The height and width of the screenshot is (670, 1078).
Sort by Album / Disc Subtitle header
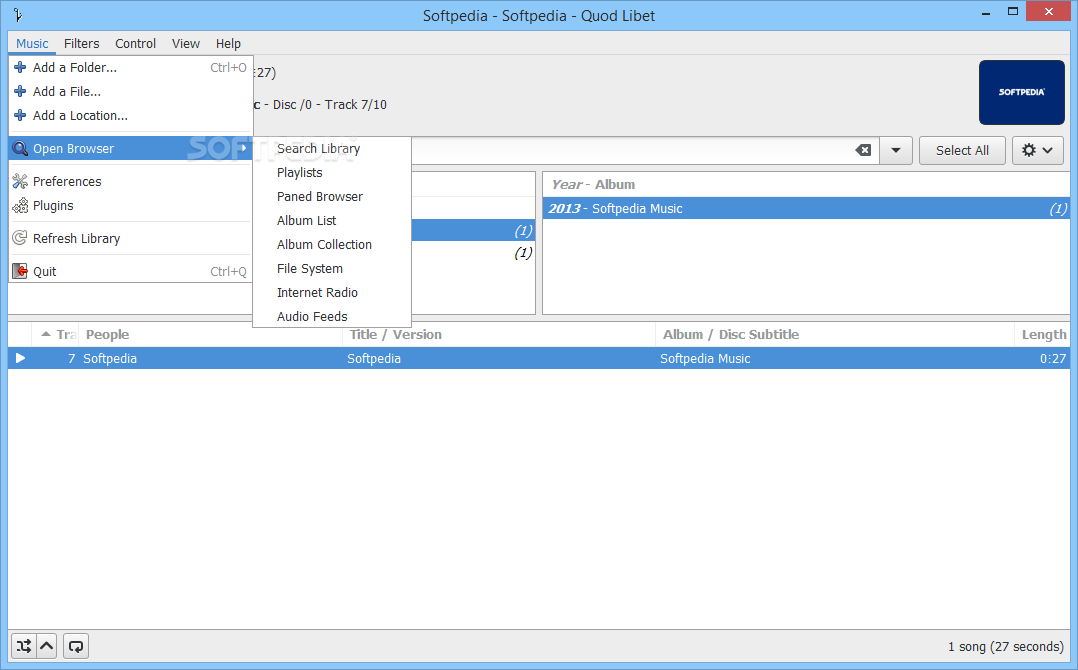(x=834, y=335)
